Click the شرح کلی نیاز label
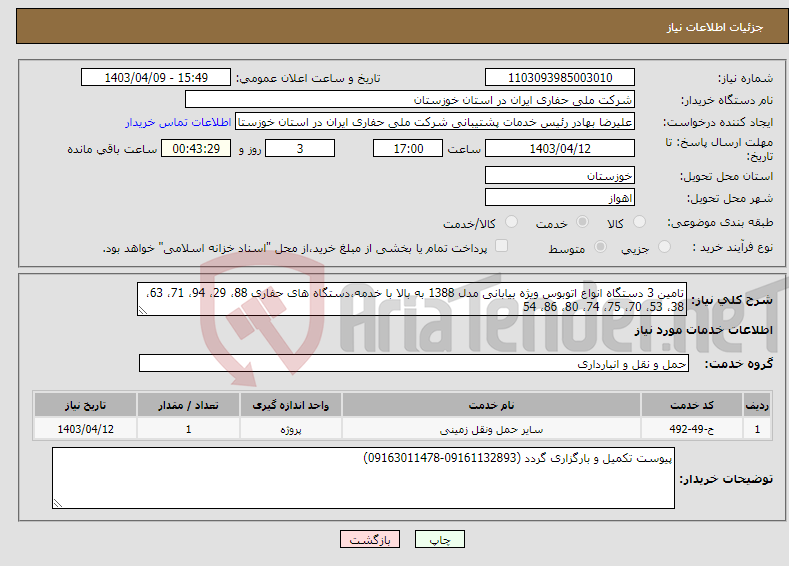The image size is (789, 566). (732, 300)
